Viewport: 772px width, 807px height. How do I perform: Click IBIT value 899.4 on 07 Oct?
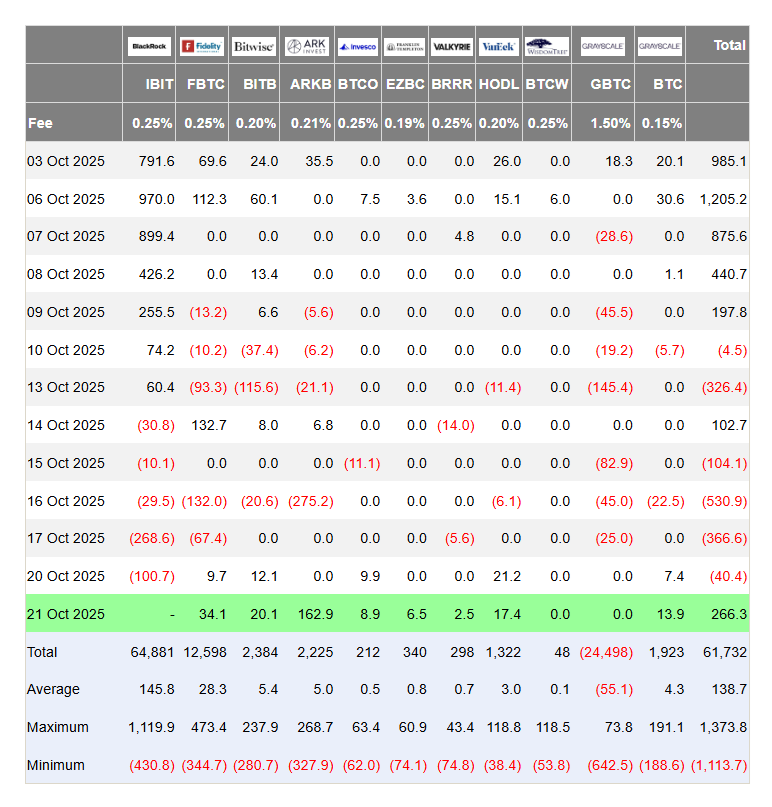click(156, 236)
